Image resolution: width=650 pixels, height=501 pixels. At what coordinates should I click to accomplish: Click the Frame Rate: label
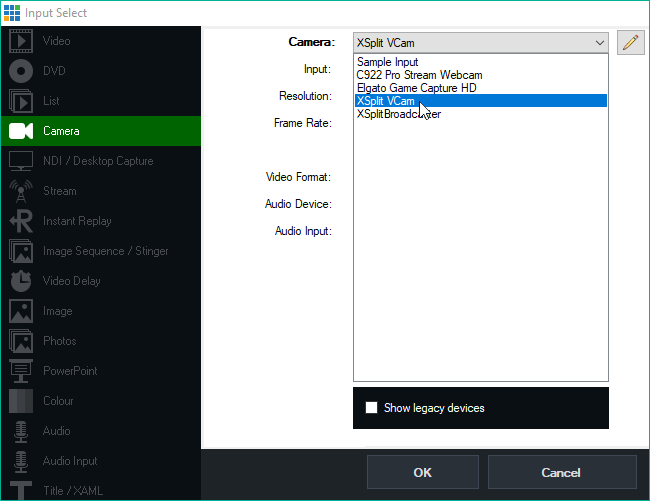coord(303,123)
